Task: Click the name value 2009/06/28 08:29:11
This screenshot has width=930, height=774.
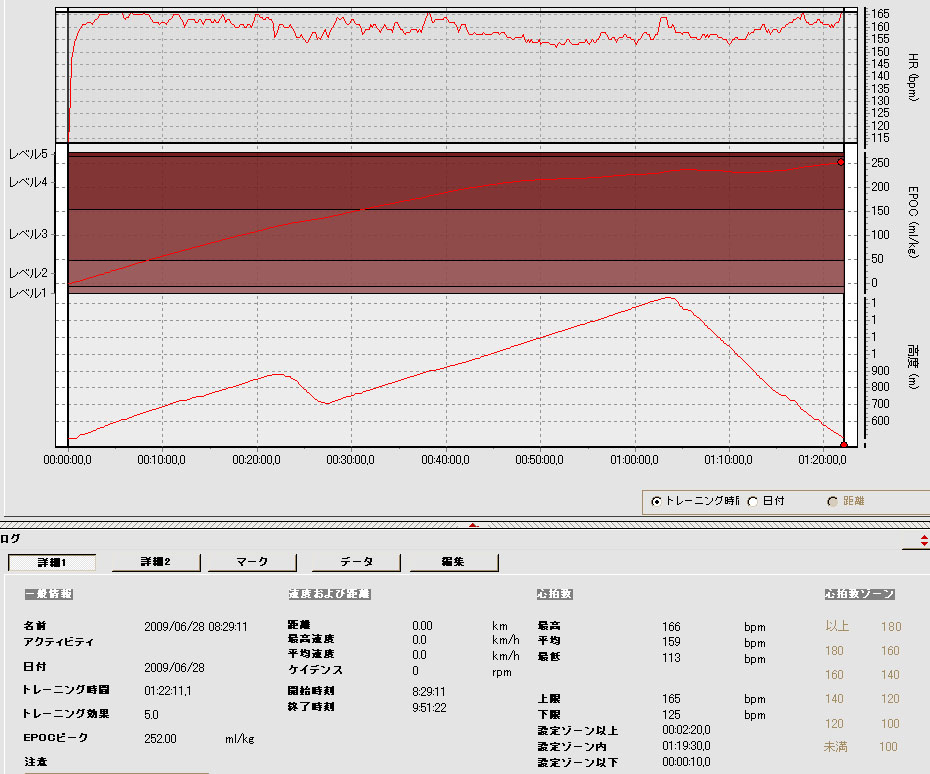Action: (196, 627)
